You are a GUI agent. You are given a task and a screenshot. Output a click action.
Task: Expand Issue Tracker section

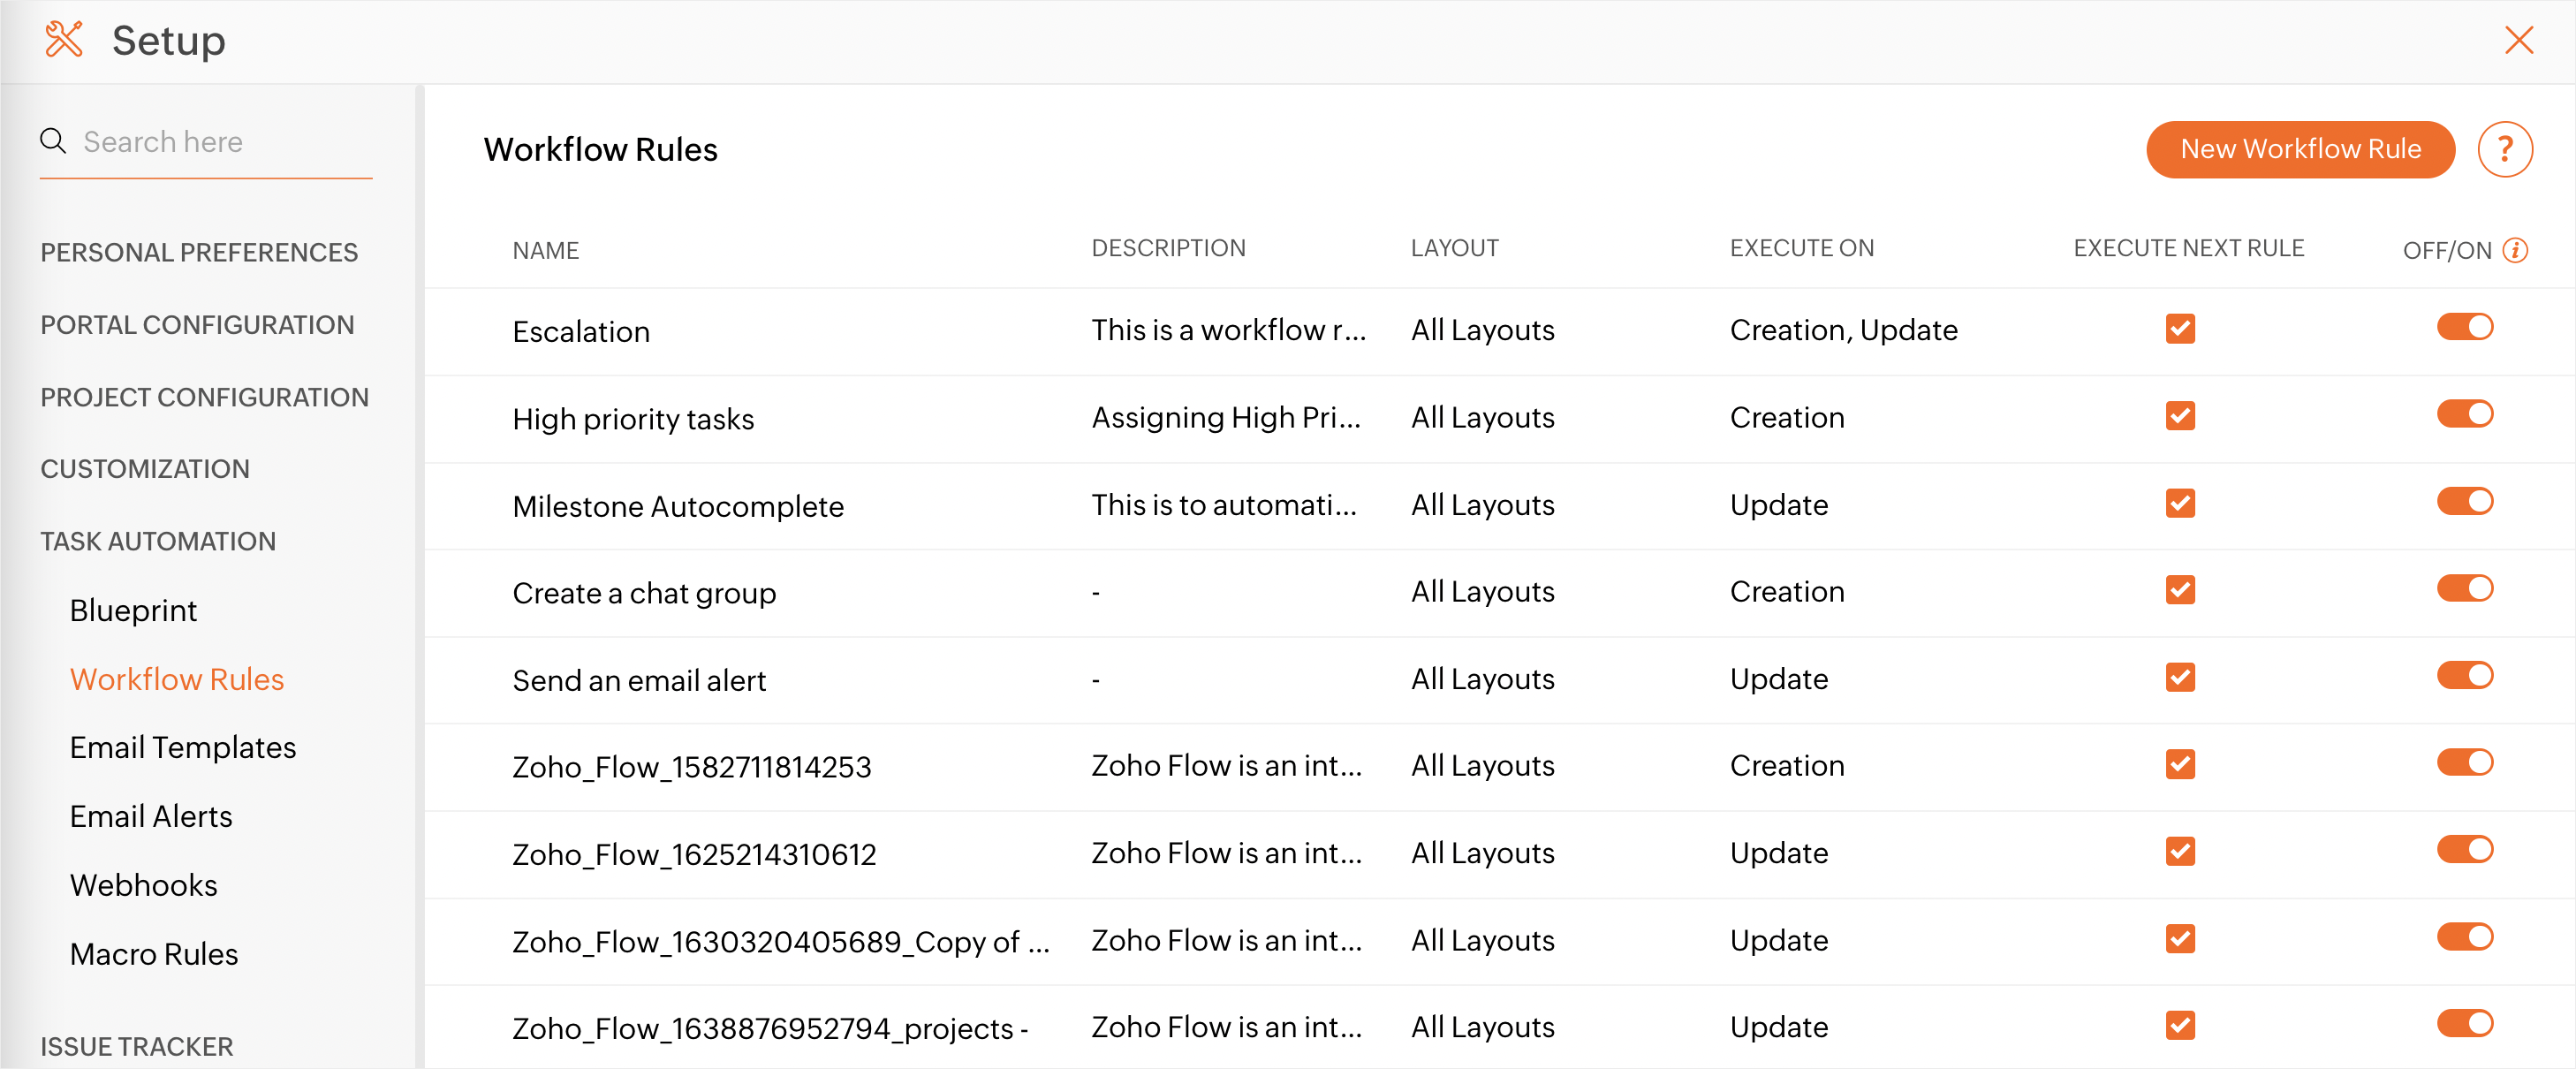point(136,1046)
